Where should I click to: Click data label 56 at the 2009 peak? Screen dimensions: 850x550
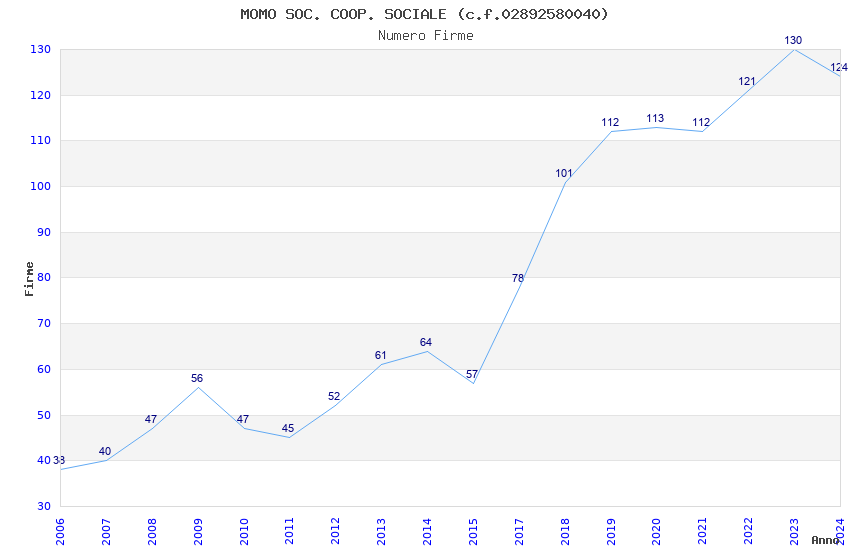click(x=197, y=378)
